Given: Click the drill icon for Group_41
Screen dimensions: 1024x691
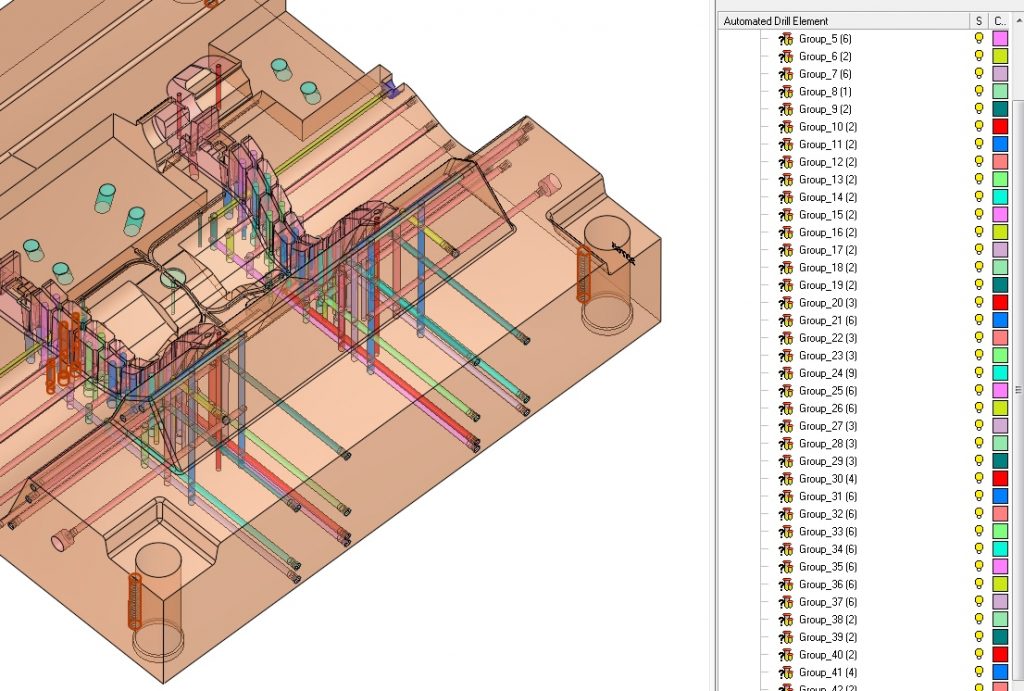Looking at the screenshot, I should [786, 672].
